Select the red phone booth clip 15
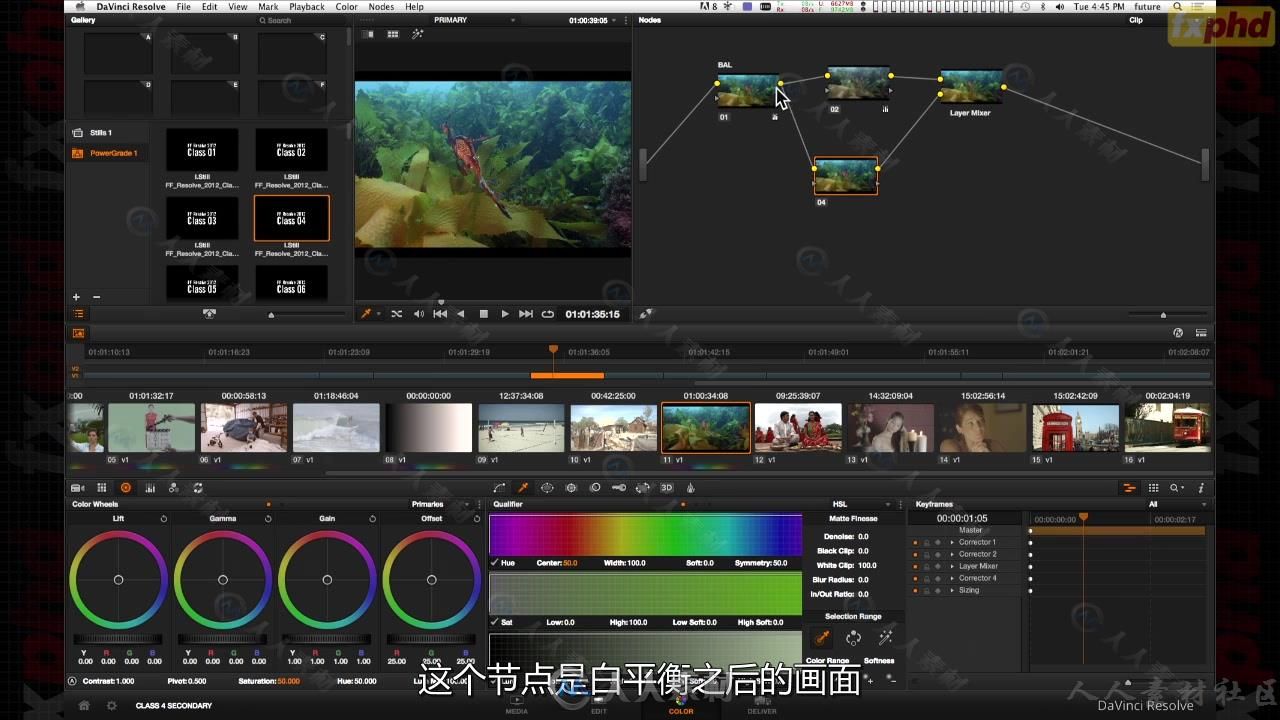This screenshot has height=720, width=1280. (1075, 428)
